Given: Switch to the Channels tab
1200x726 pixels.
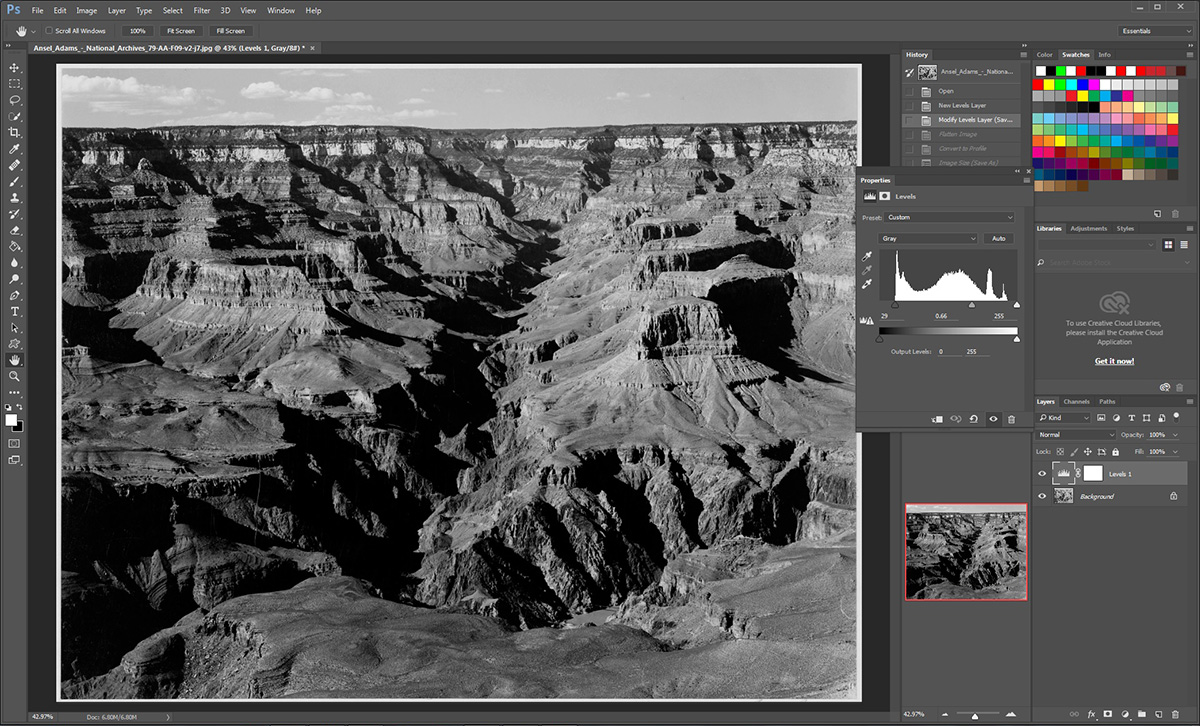Looking at the screenshot, I should (1077, 402).
